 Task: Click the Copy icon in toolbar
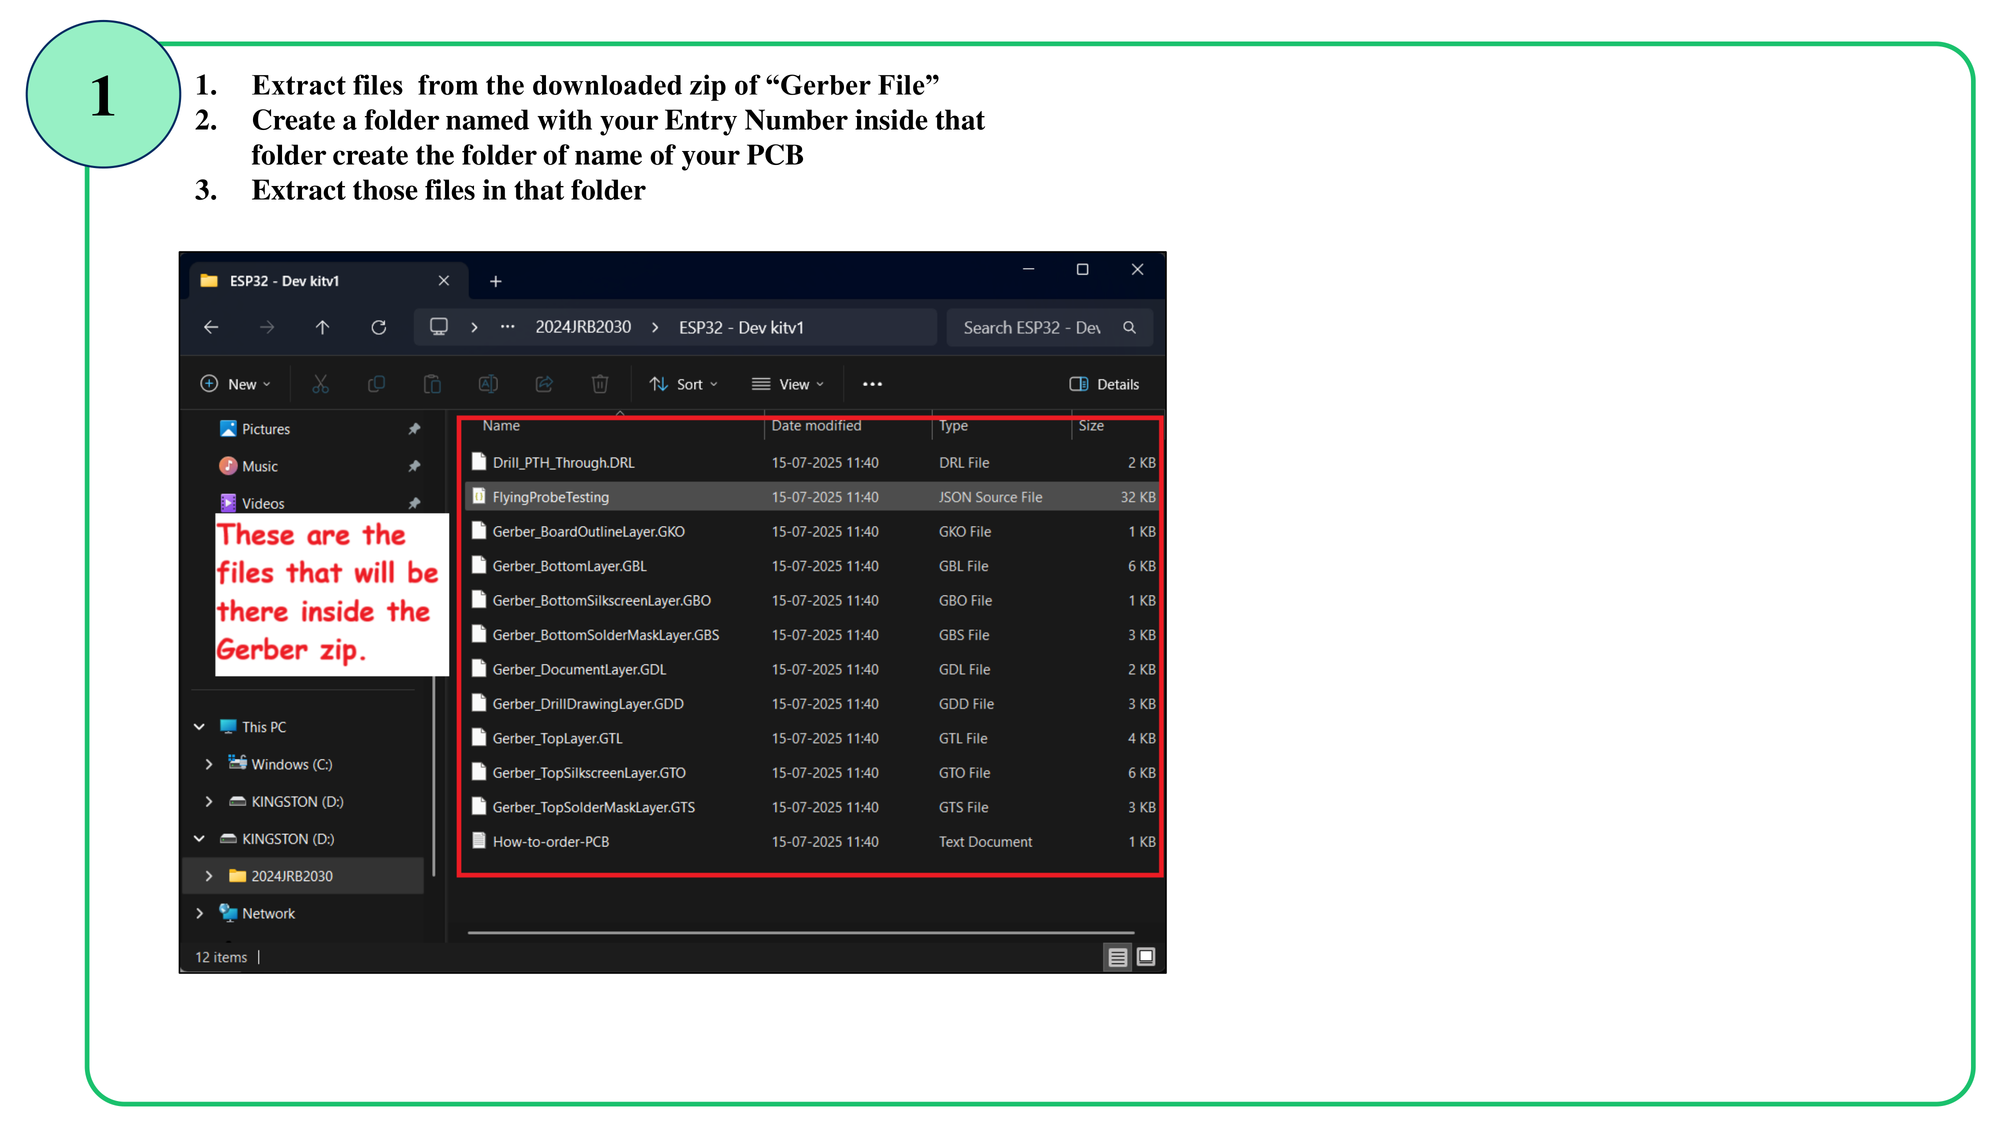point(376,384)
